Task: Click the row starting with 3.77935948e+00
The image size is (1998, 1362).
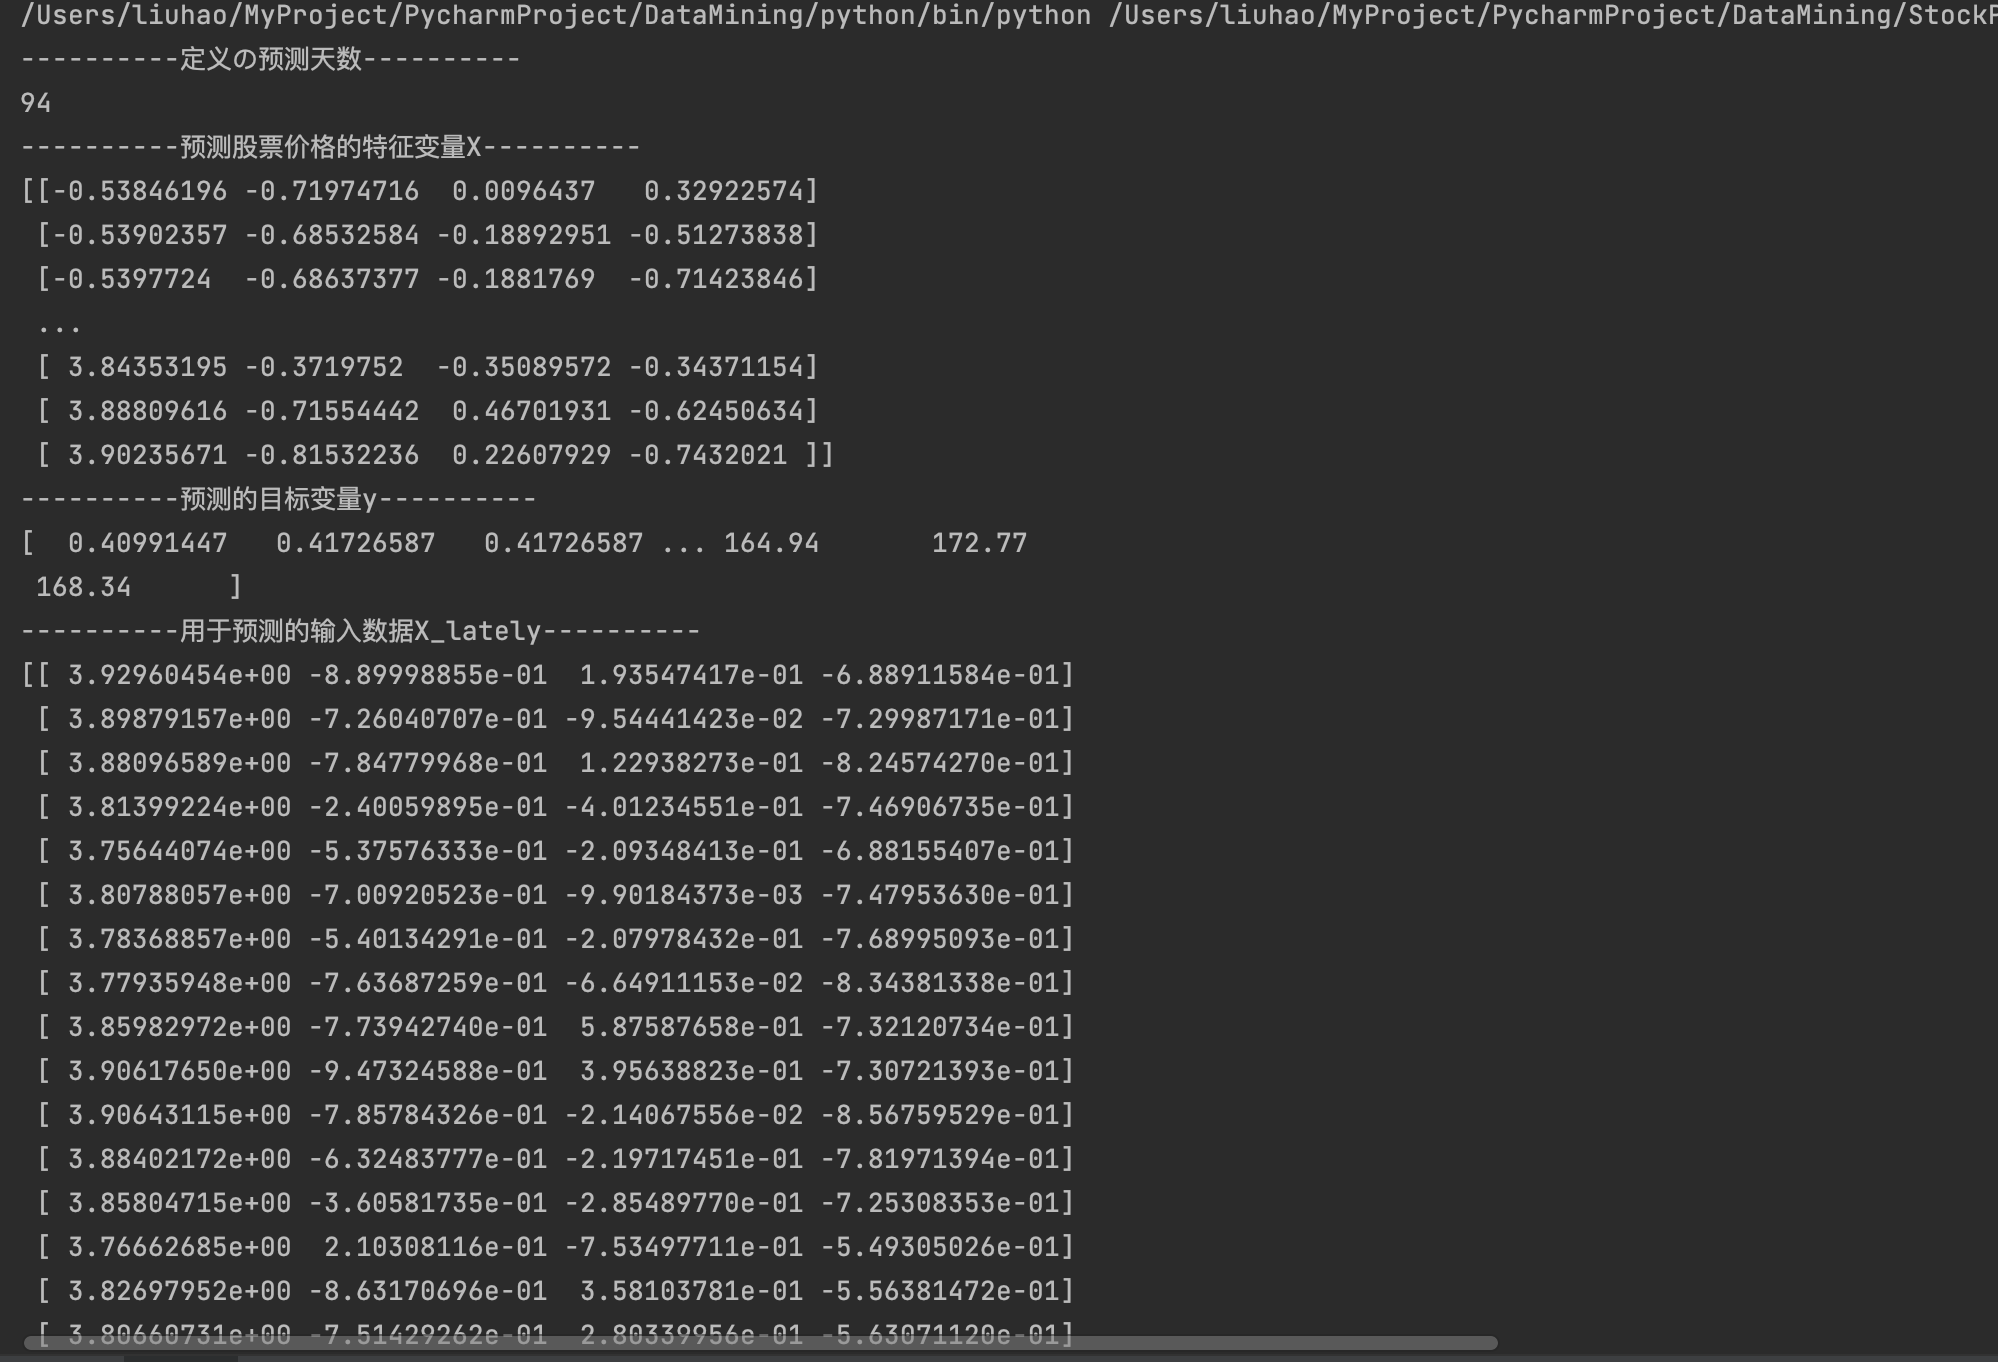Action: tap(556, 983)
